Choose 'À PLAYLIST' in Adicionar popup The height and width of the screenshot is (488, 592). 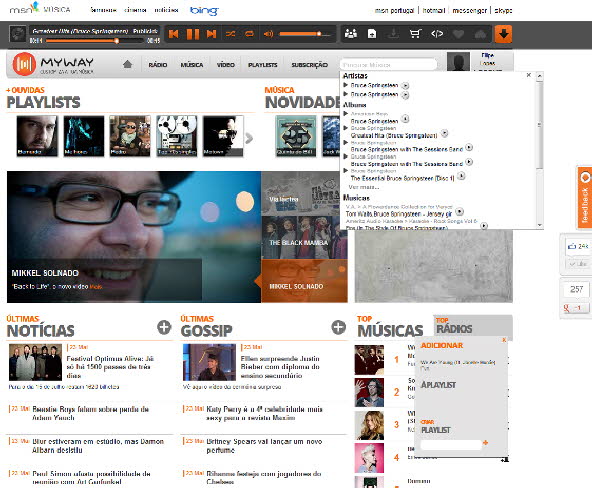[438, 385]
